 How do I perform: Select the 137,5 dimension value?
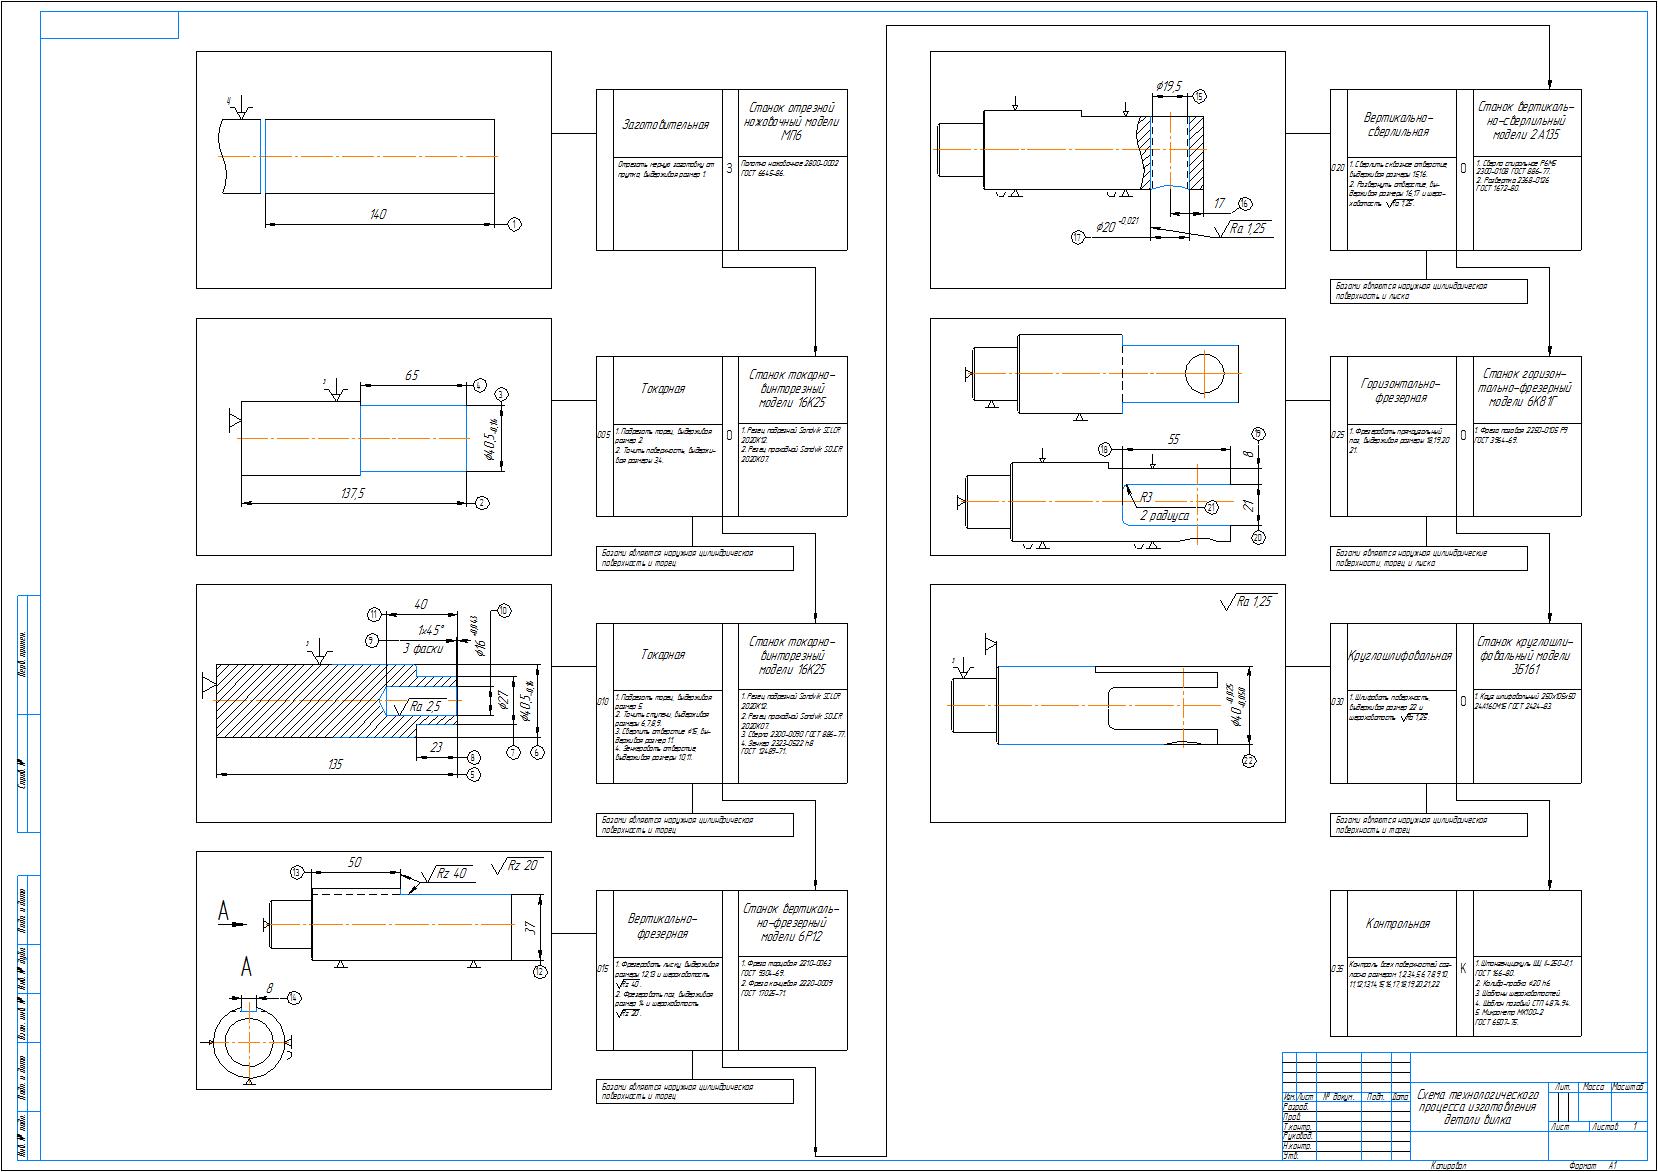[353, 493]
